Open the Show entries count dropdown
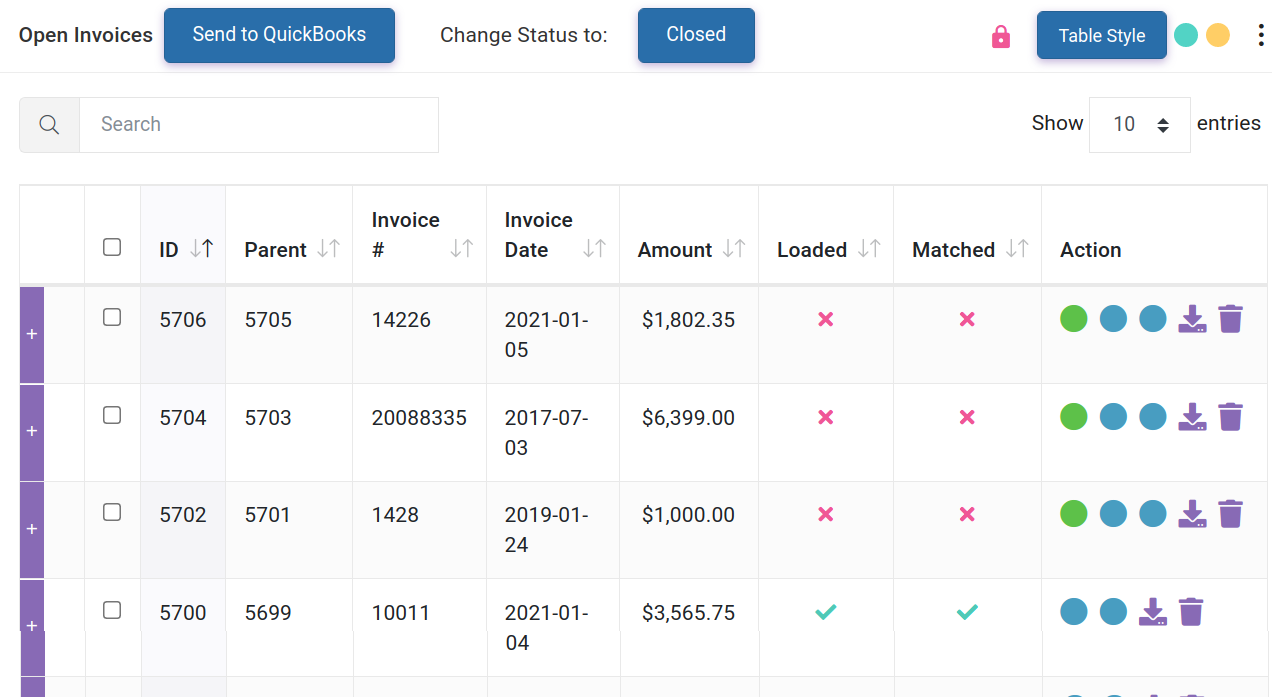 tap(1140, 125)
